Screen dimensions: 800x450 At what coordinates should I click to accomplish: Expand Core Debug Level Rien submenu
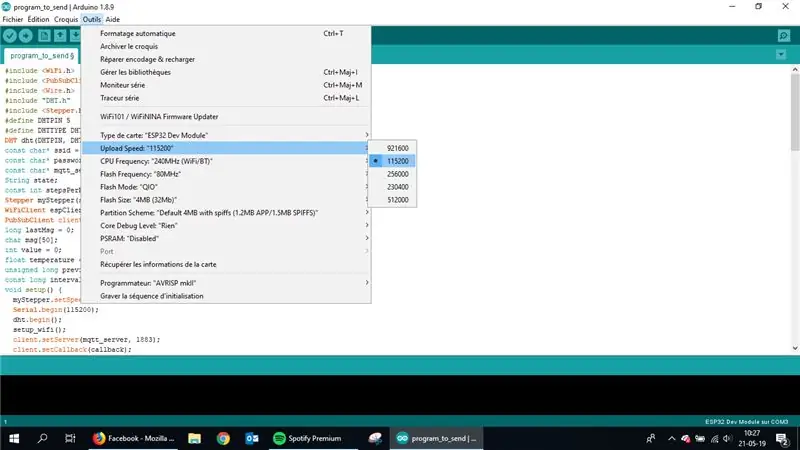[x=226, y=226]
